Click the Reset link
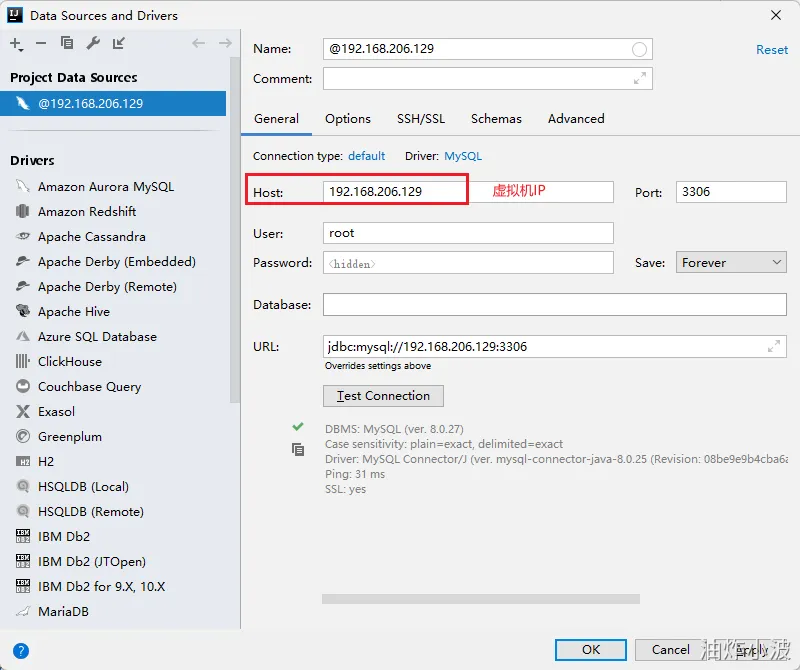The image size is (800, 670). pos(771,49)
